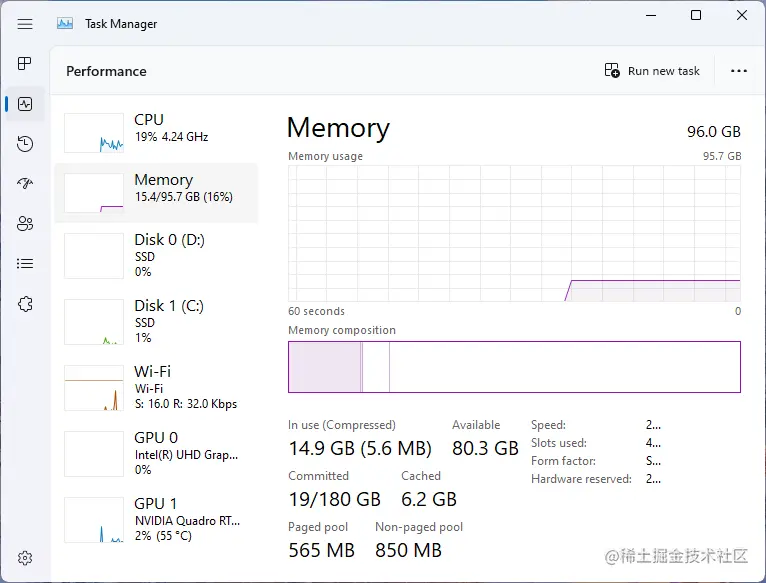Open the Users page icon
This screenshot has height=583, width=766.
[x=25, y=224]
